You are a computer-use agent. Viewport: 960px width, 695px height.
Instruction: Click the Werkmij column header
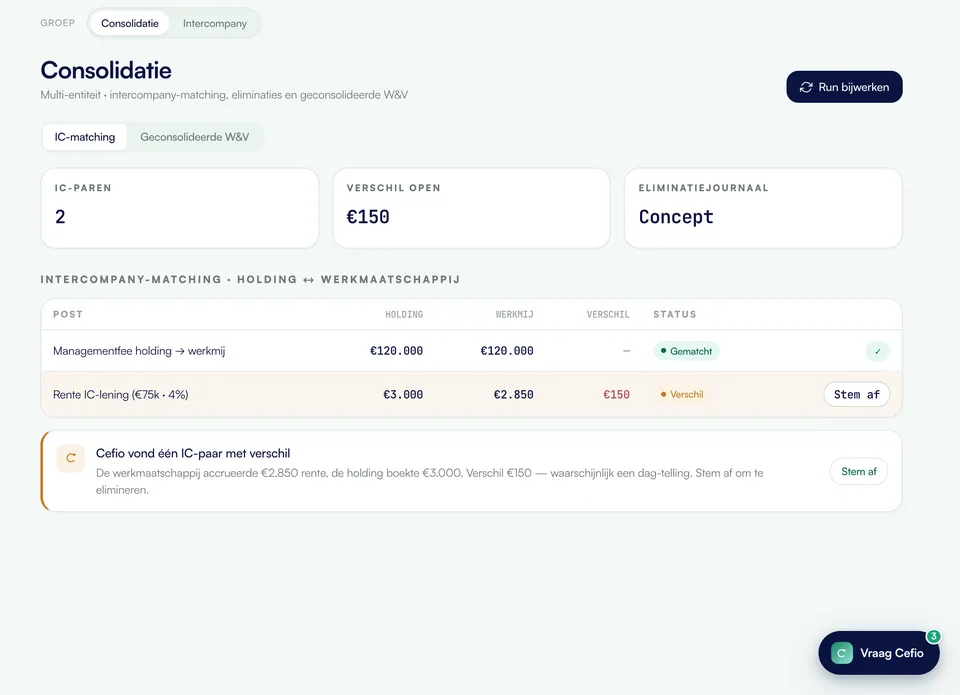514,314
